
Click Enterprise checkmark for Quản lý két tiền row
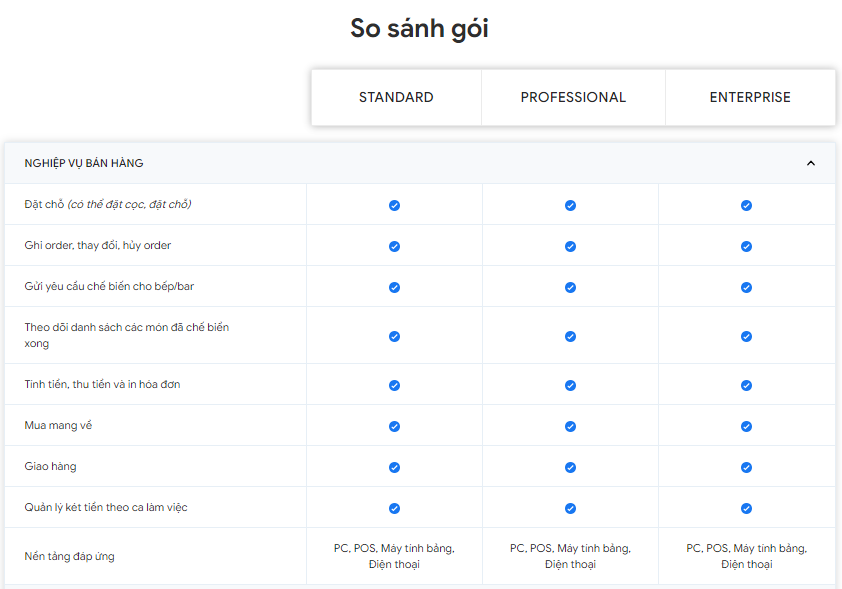[746, 508]
